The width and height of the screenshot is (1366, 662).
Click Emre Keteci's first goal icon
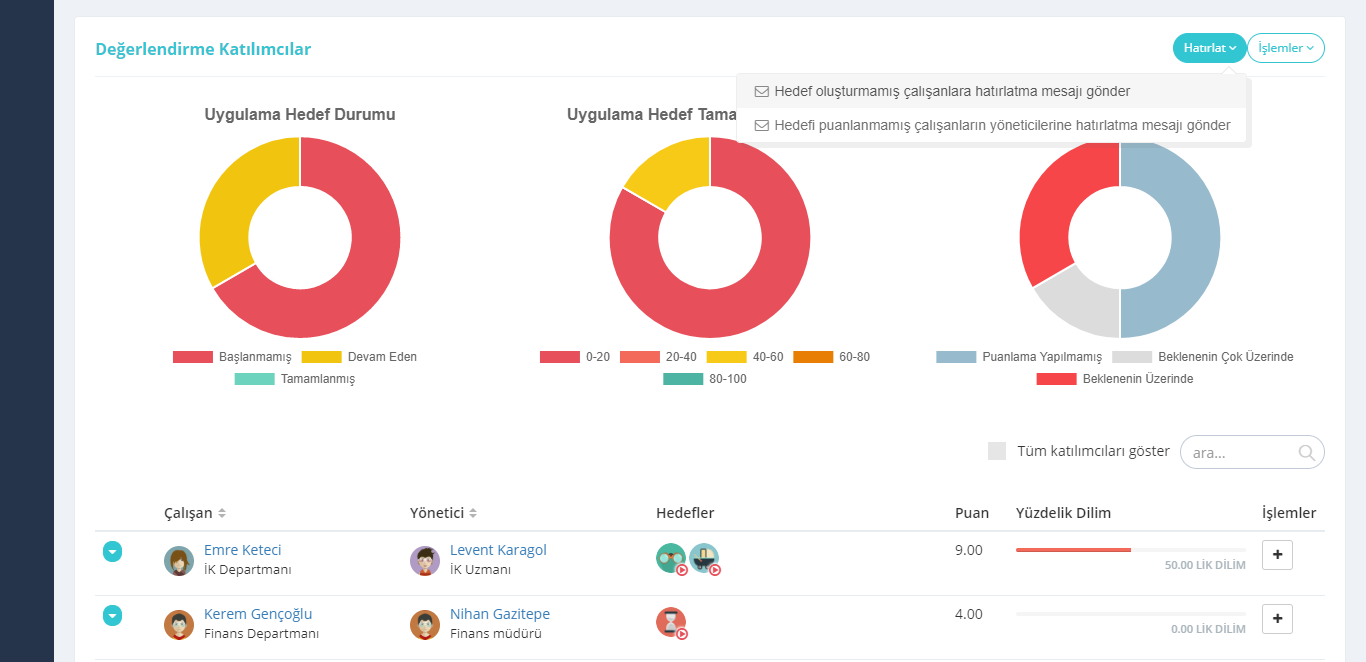[670, 558]
